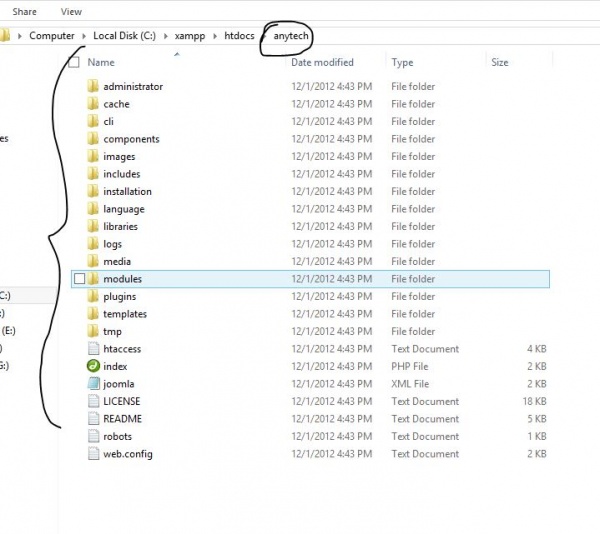Screen dimensions: 600x534
Task: Tick the select-all checkbox beside Name
Action: [73, 62]
